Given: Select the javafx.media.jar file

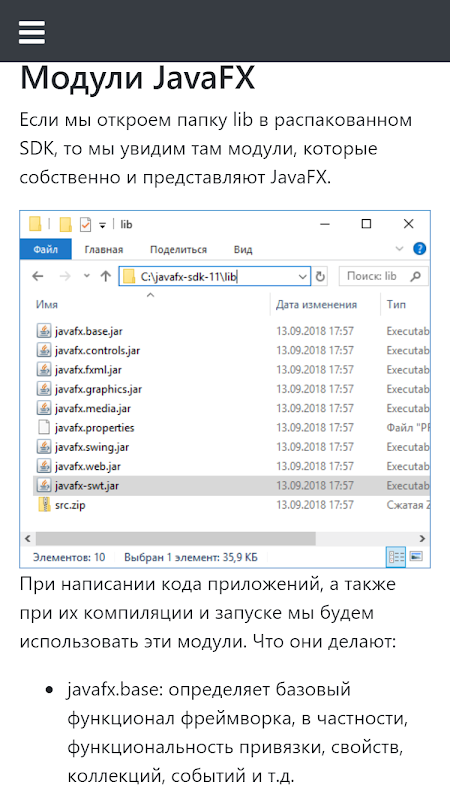Looking at the screenshot, I should pyautogui.click(x=93, y=408).
